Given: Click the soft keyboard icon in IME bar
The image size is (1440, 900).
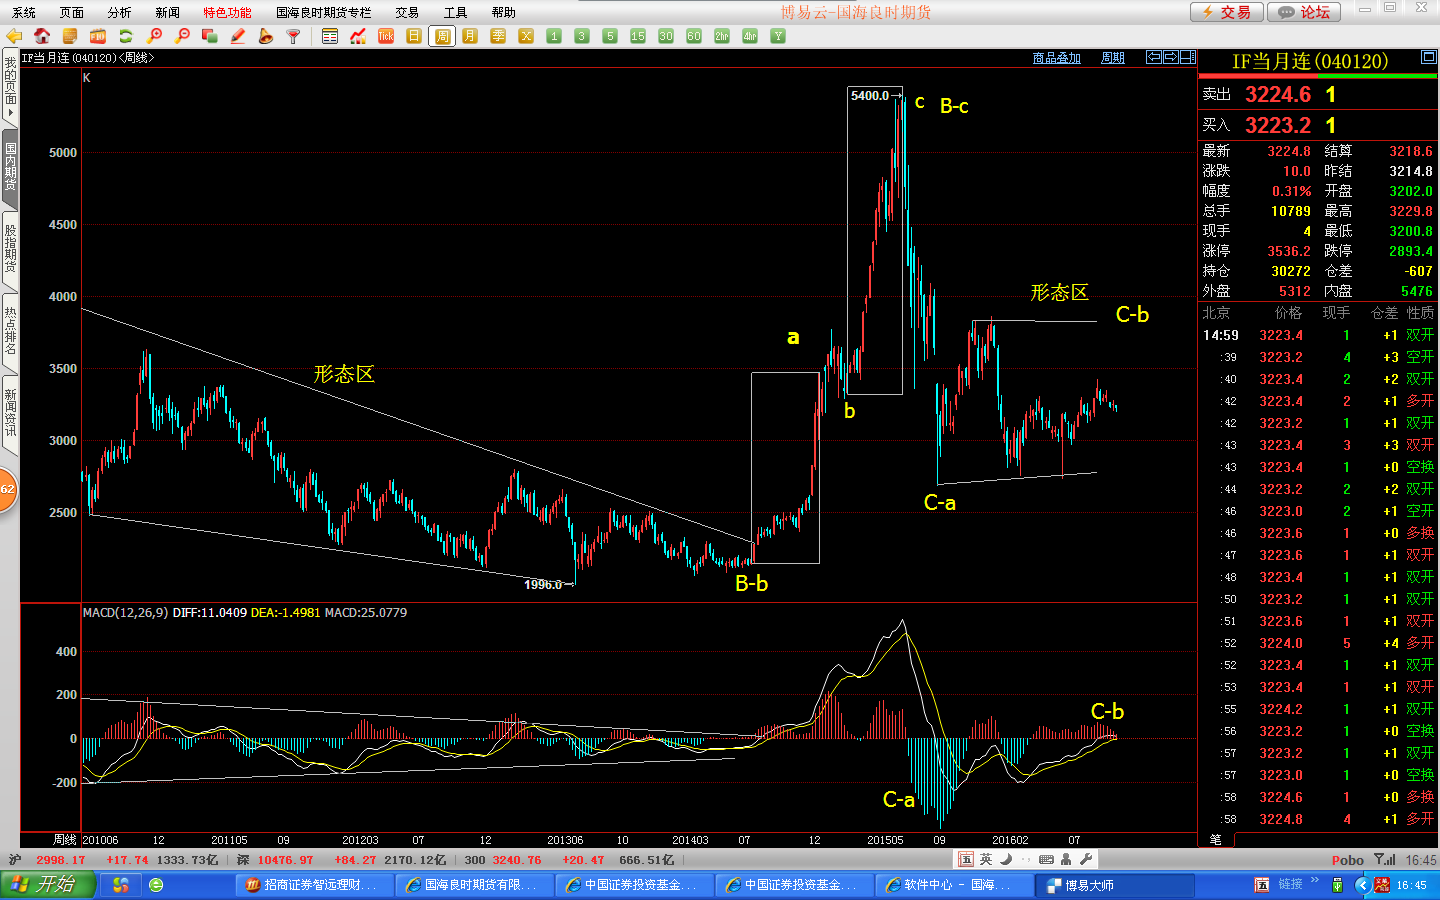Looking at the screenshot, I should point(1046,859).
